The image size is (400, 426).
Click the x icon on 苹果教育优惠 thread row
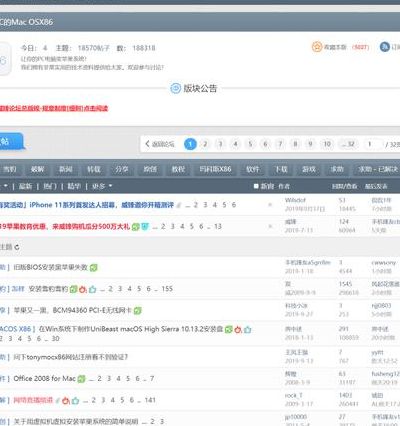[x=270, y=226]
